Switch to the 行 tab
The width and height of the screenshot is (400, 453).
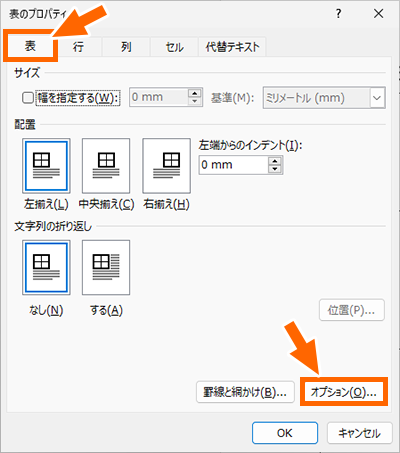click(78, 47)
